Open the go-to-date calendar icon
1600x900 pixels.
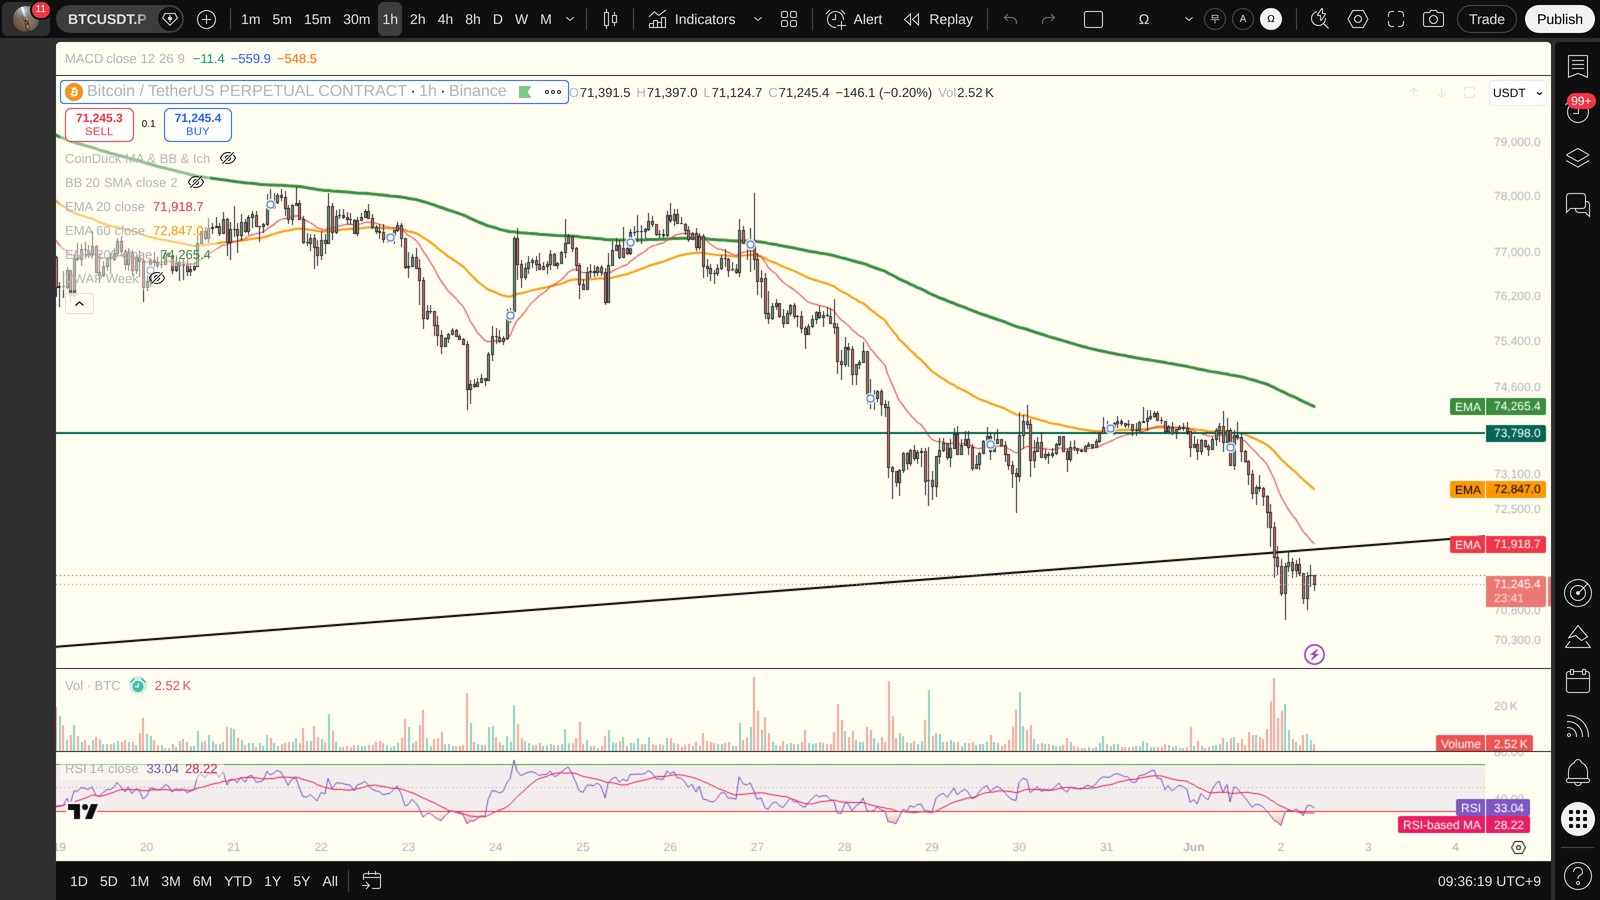click(371, 881)
